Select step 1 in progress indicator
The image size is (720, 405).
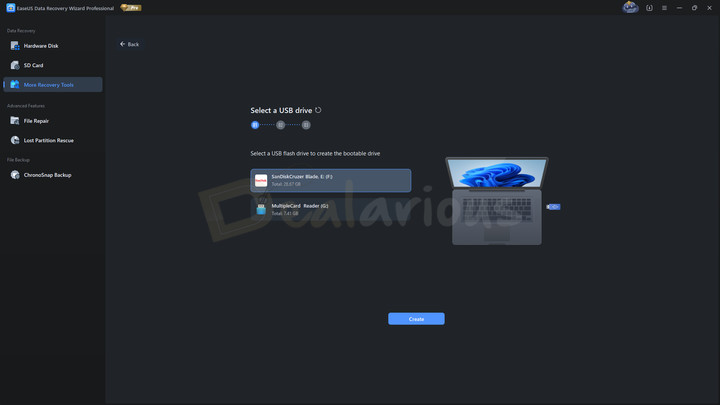255,125
